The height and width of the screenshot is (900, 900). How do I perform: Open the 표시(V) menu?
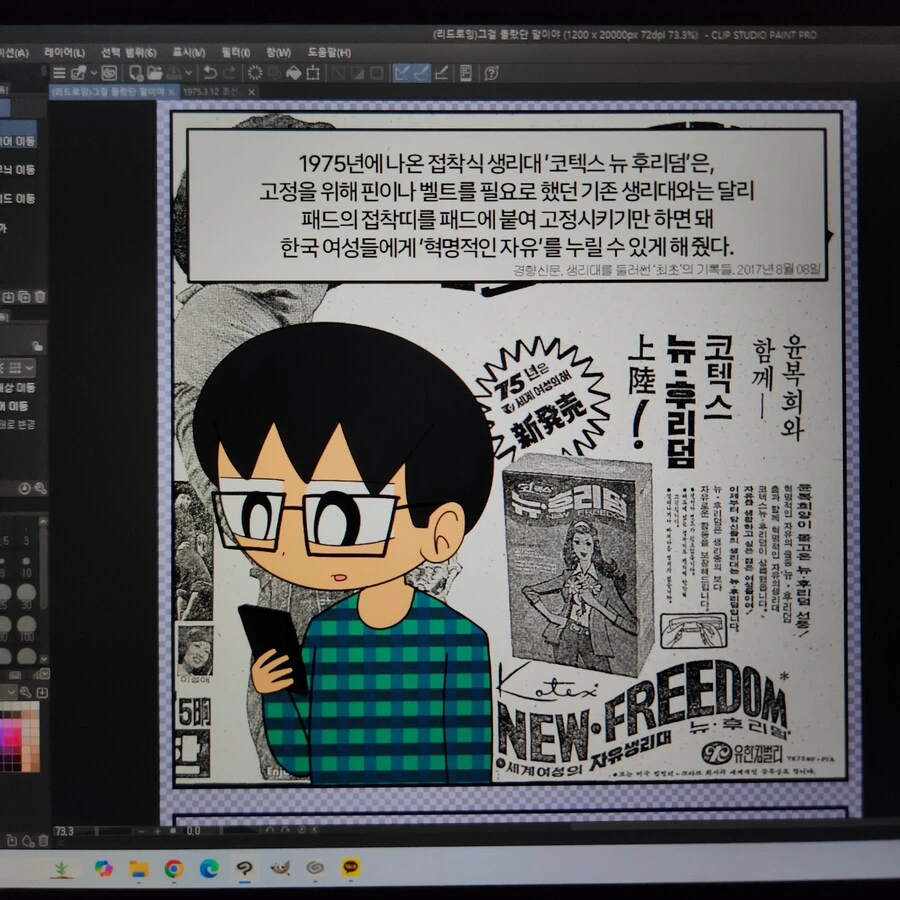[189, 53]
